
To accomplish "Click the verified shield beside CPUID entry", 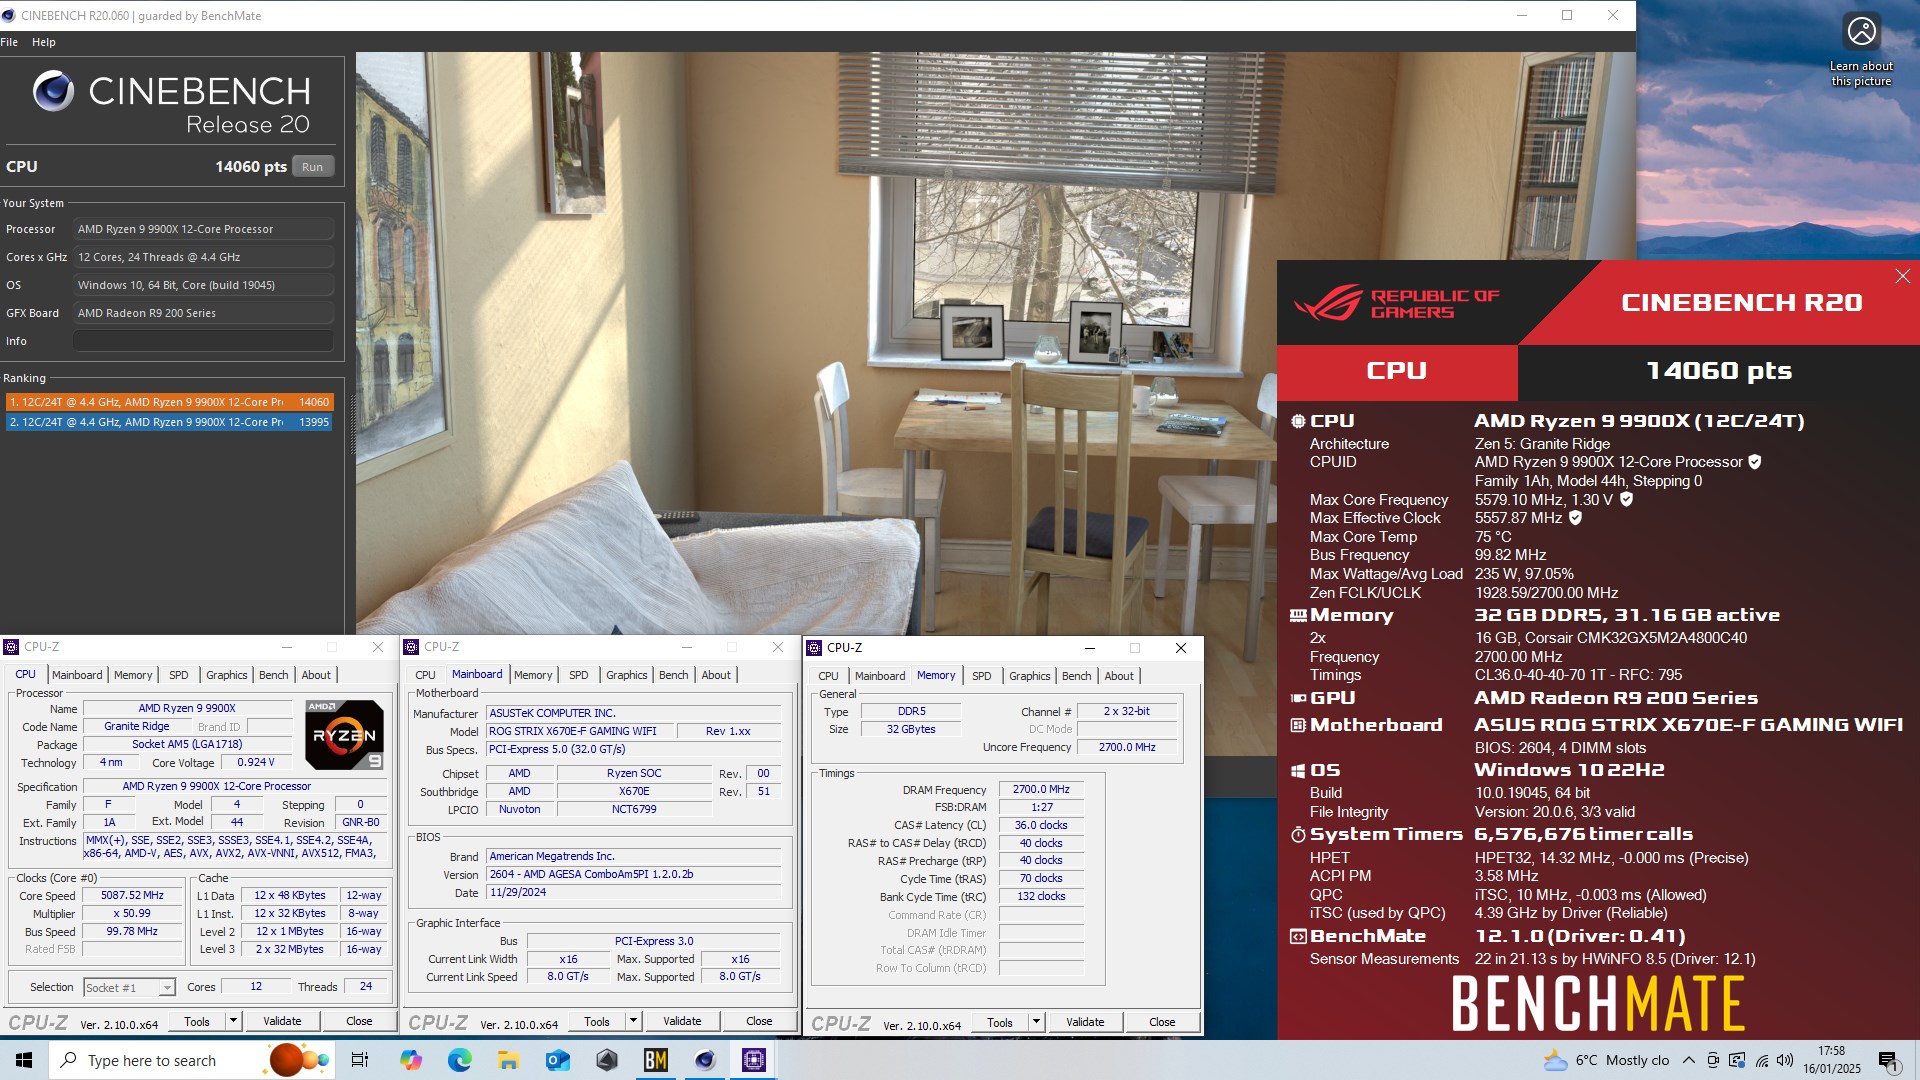I will pyautogui.click(x=1755, y=462).
